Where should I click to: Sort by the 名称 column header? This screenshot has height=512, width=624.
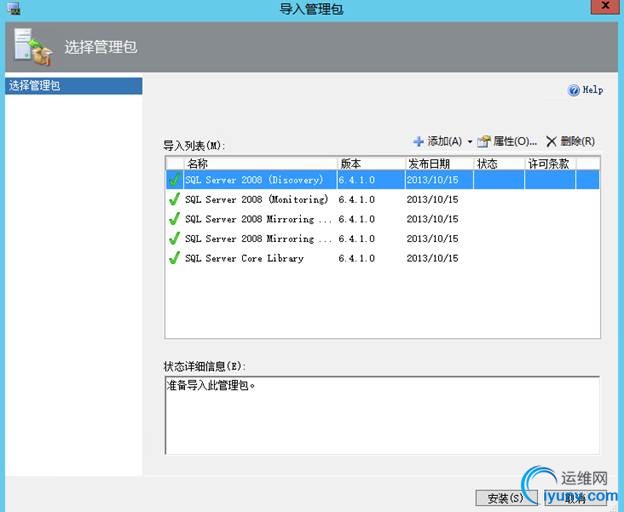click(x=261, y=164)
